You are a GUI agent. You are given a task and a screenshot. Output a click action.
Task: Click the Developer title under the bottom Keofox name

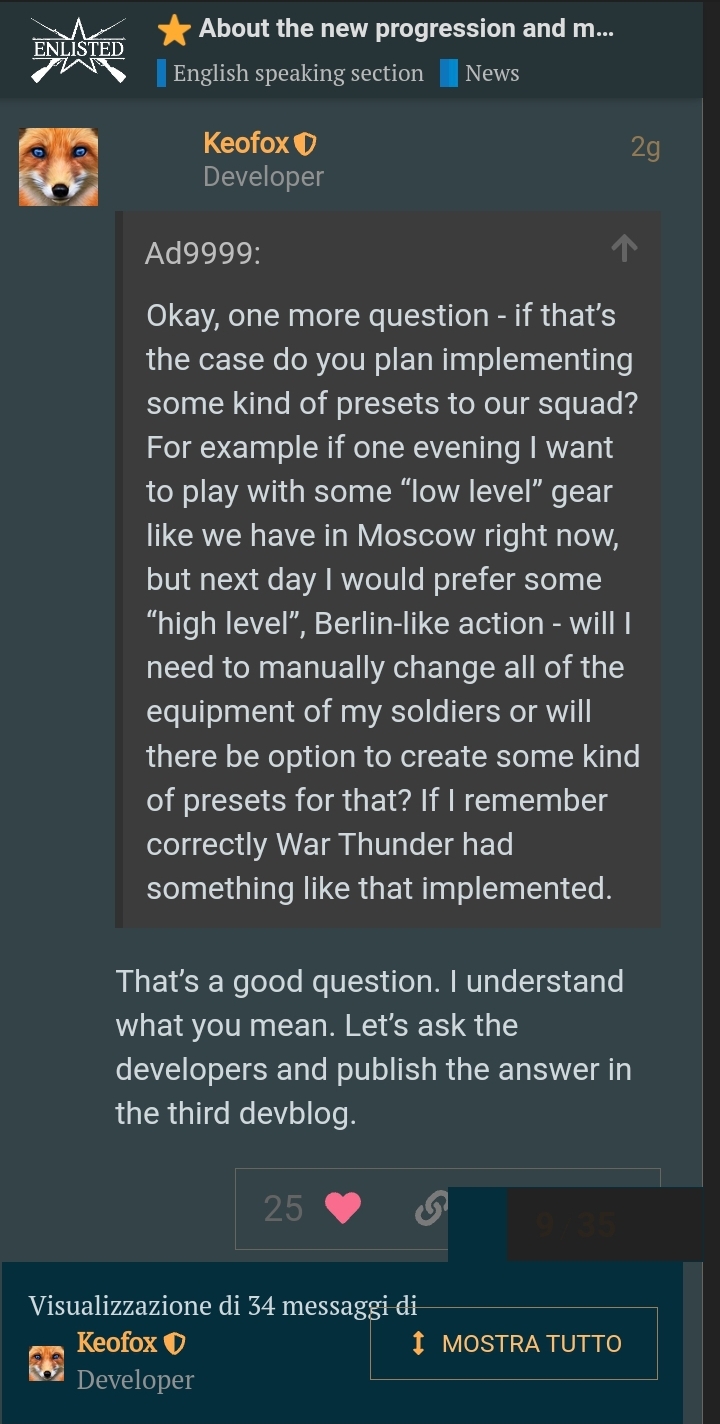click(x=135, y=1380)
